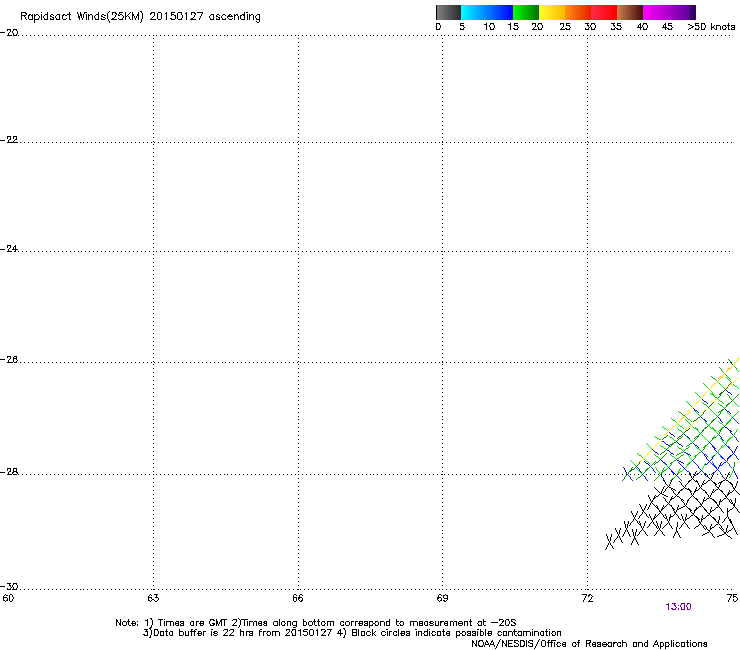
Task: Click the '66' longitude axis label
Action: coord(298,599)
